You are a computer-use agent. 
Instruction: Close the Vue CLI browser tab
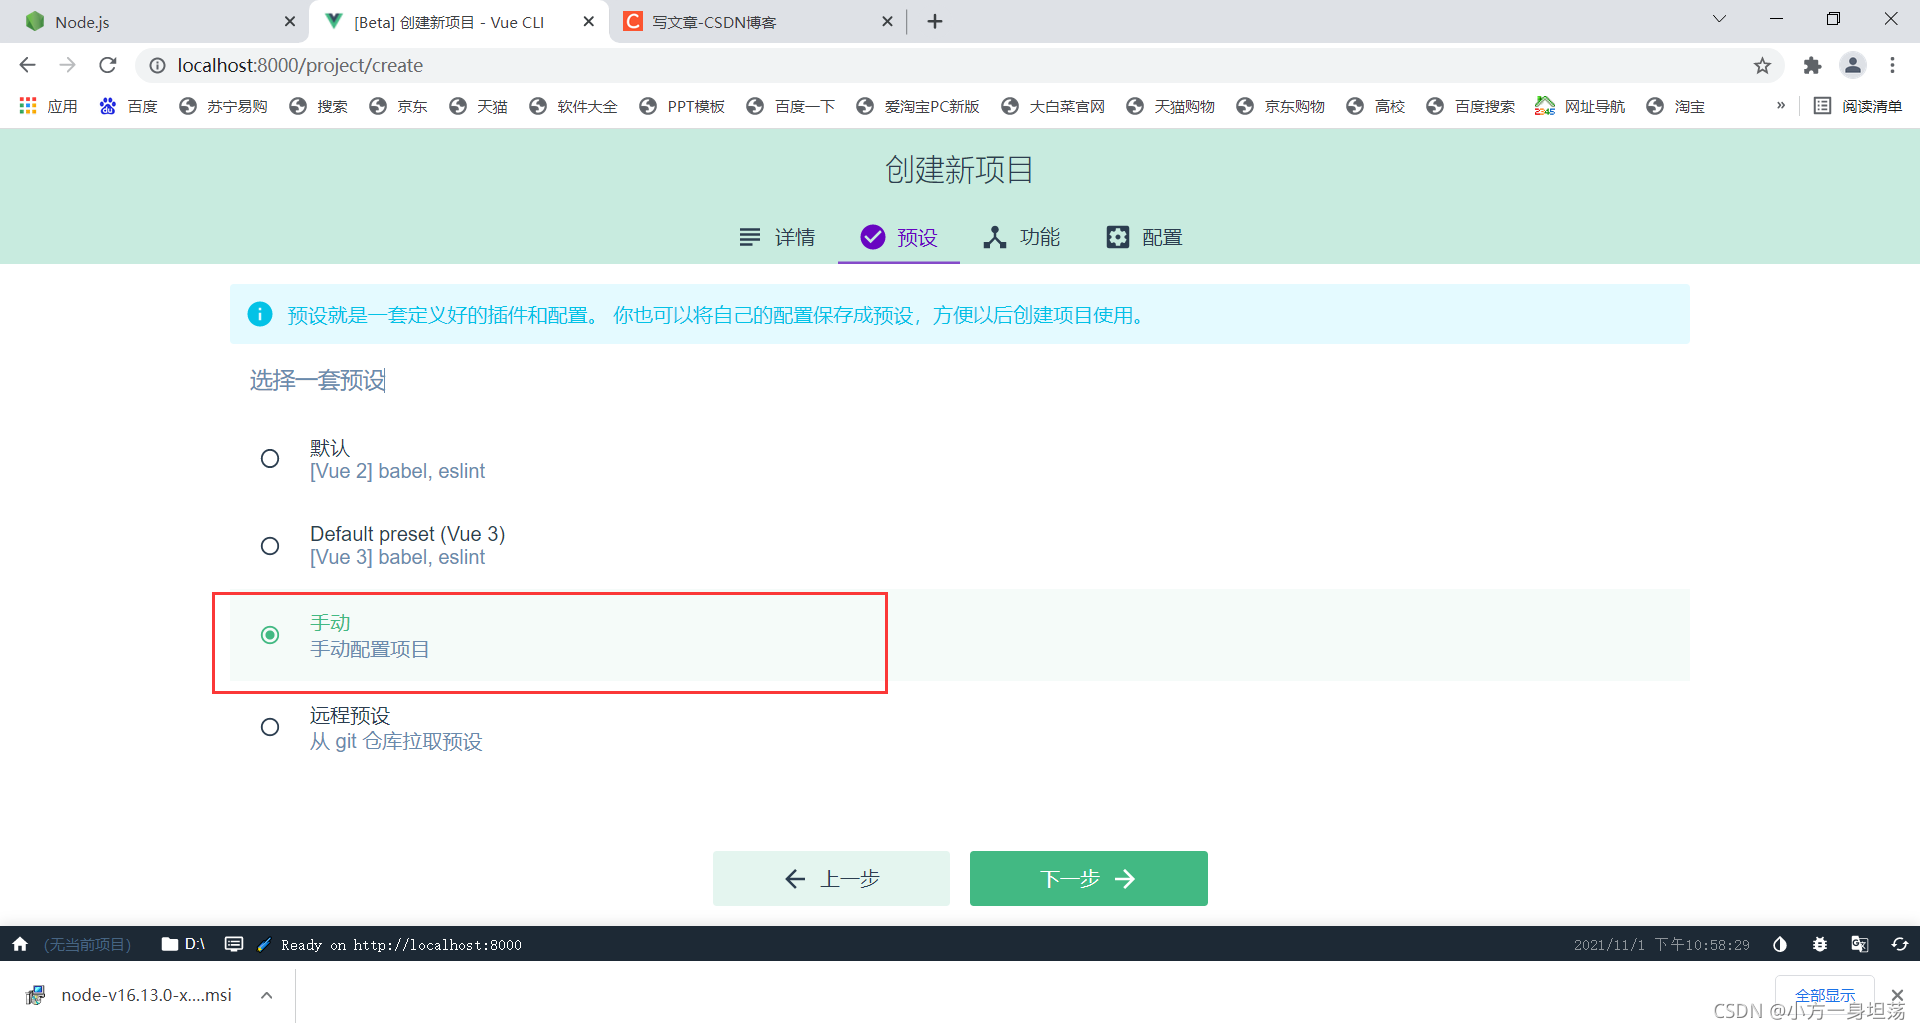point(589,22)
